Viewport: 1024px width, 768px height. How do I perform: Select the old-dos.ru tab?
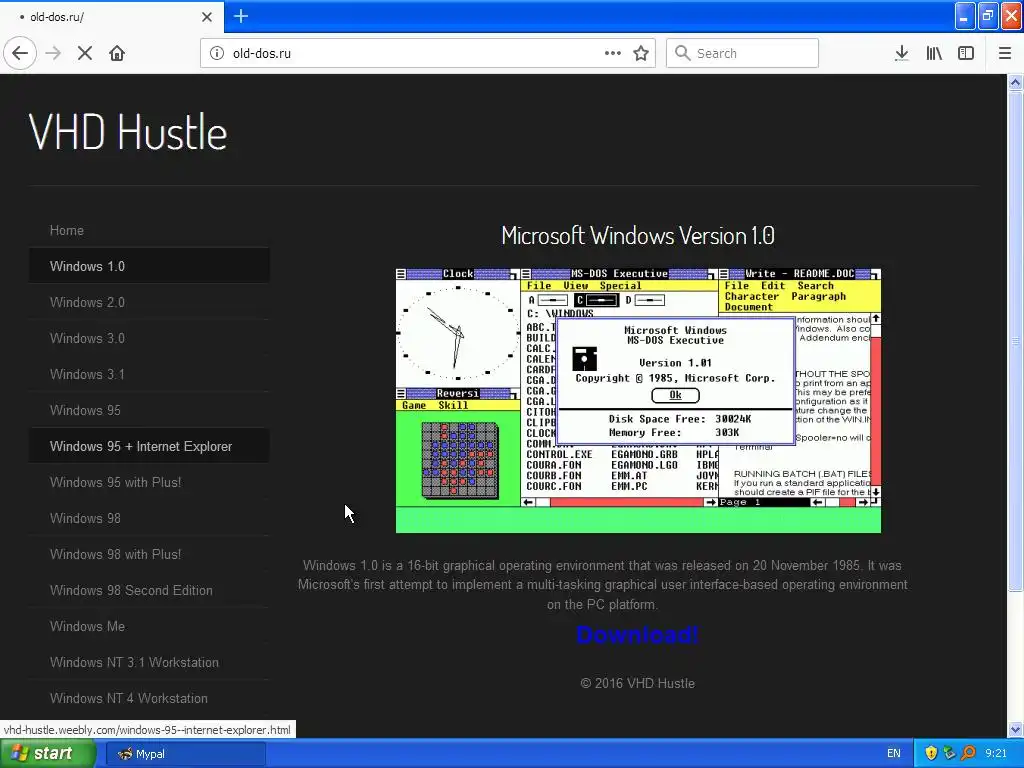112,17
